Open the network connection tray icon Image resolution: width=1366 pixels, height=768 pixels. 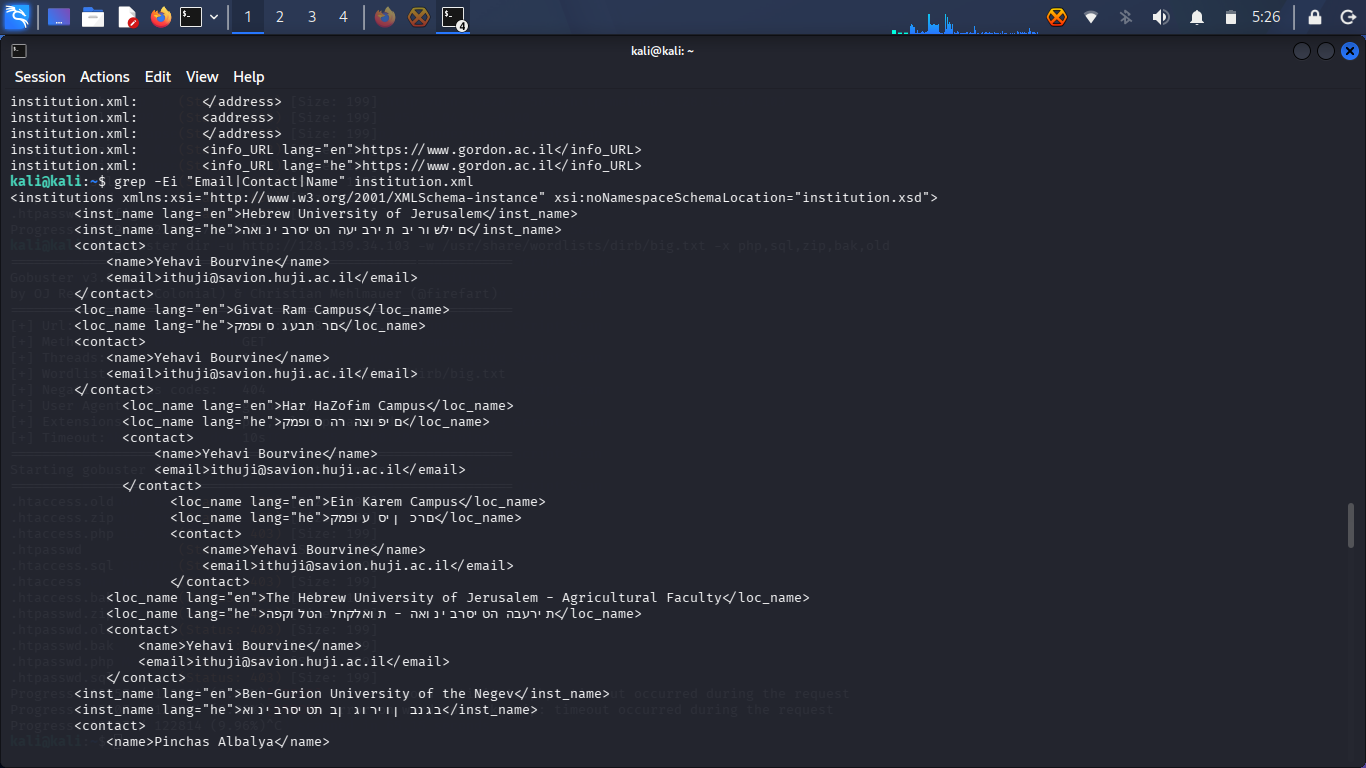click(x=1091, y=17)
